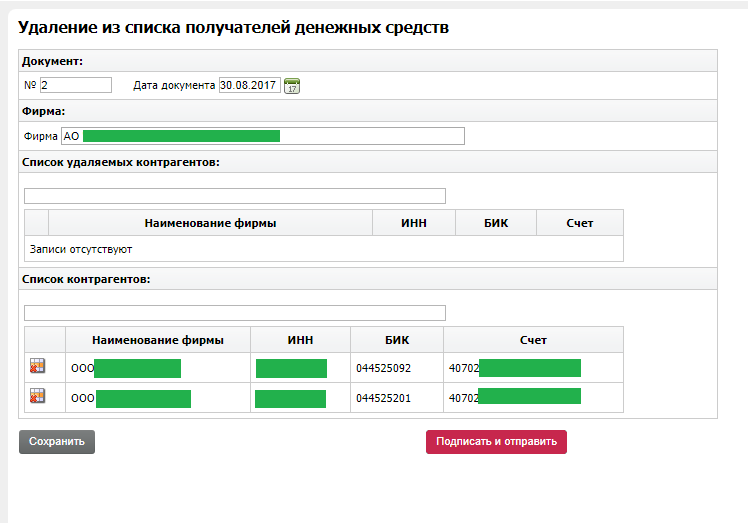This screenshot has height=524, width=749.
Task: Click search field under Список контрагентов
Action: [x=235, y=313]
